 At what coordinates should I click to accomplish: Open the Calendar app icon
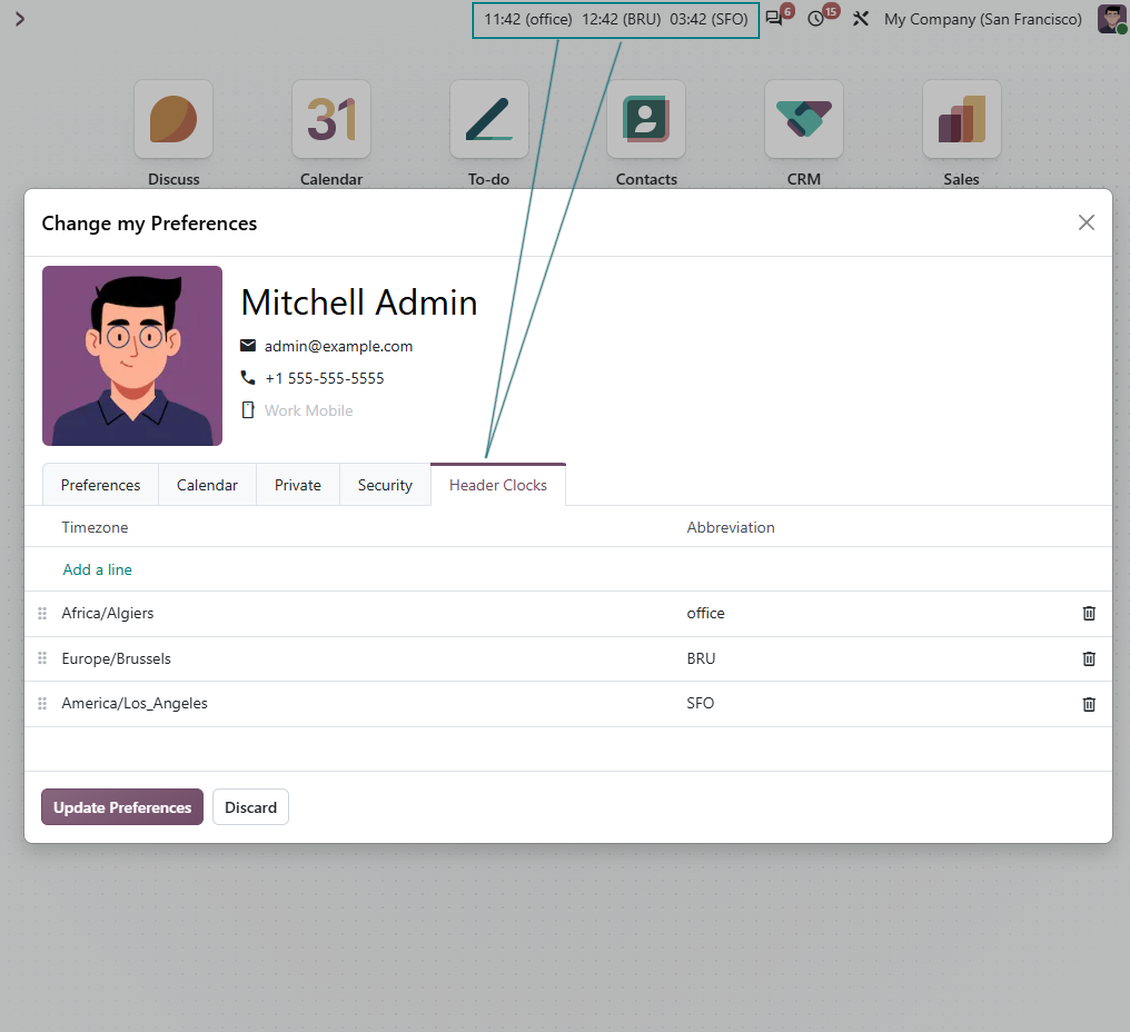click(x=331, y=119)
